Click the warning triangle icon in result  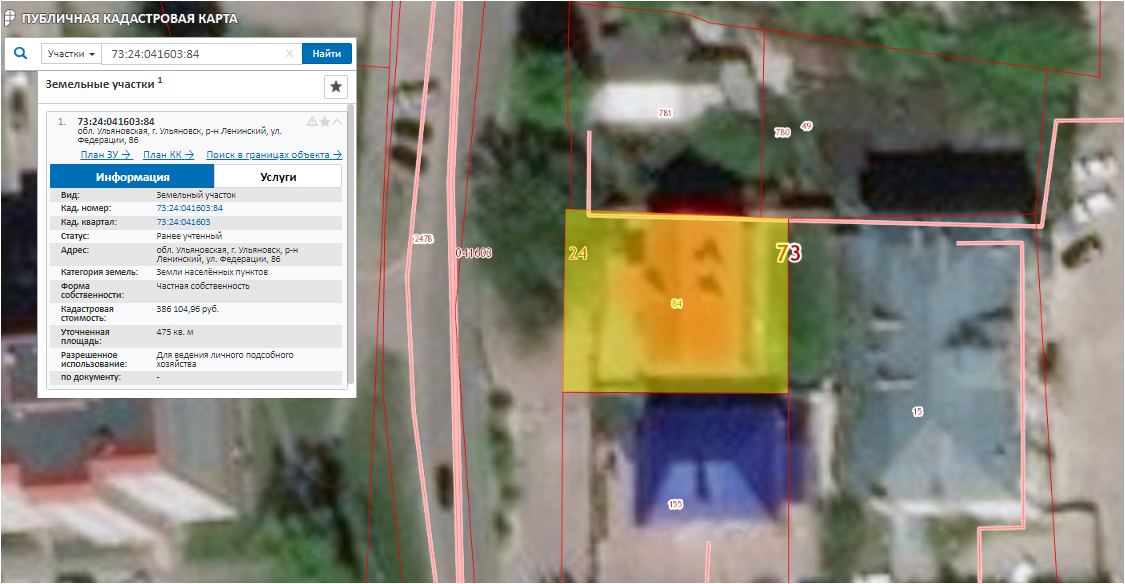tap(312, 122)
